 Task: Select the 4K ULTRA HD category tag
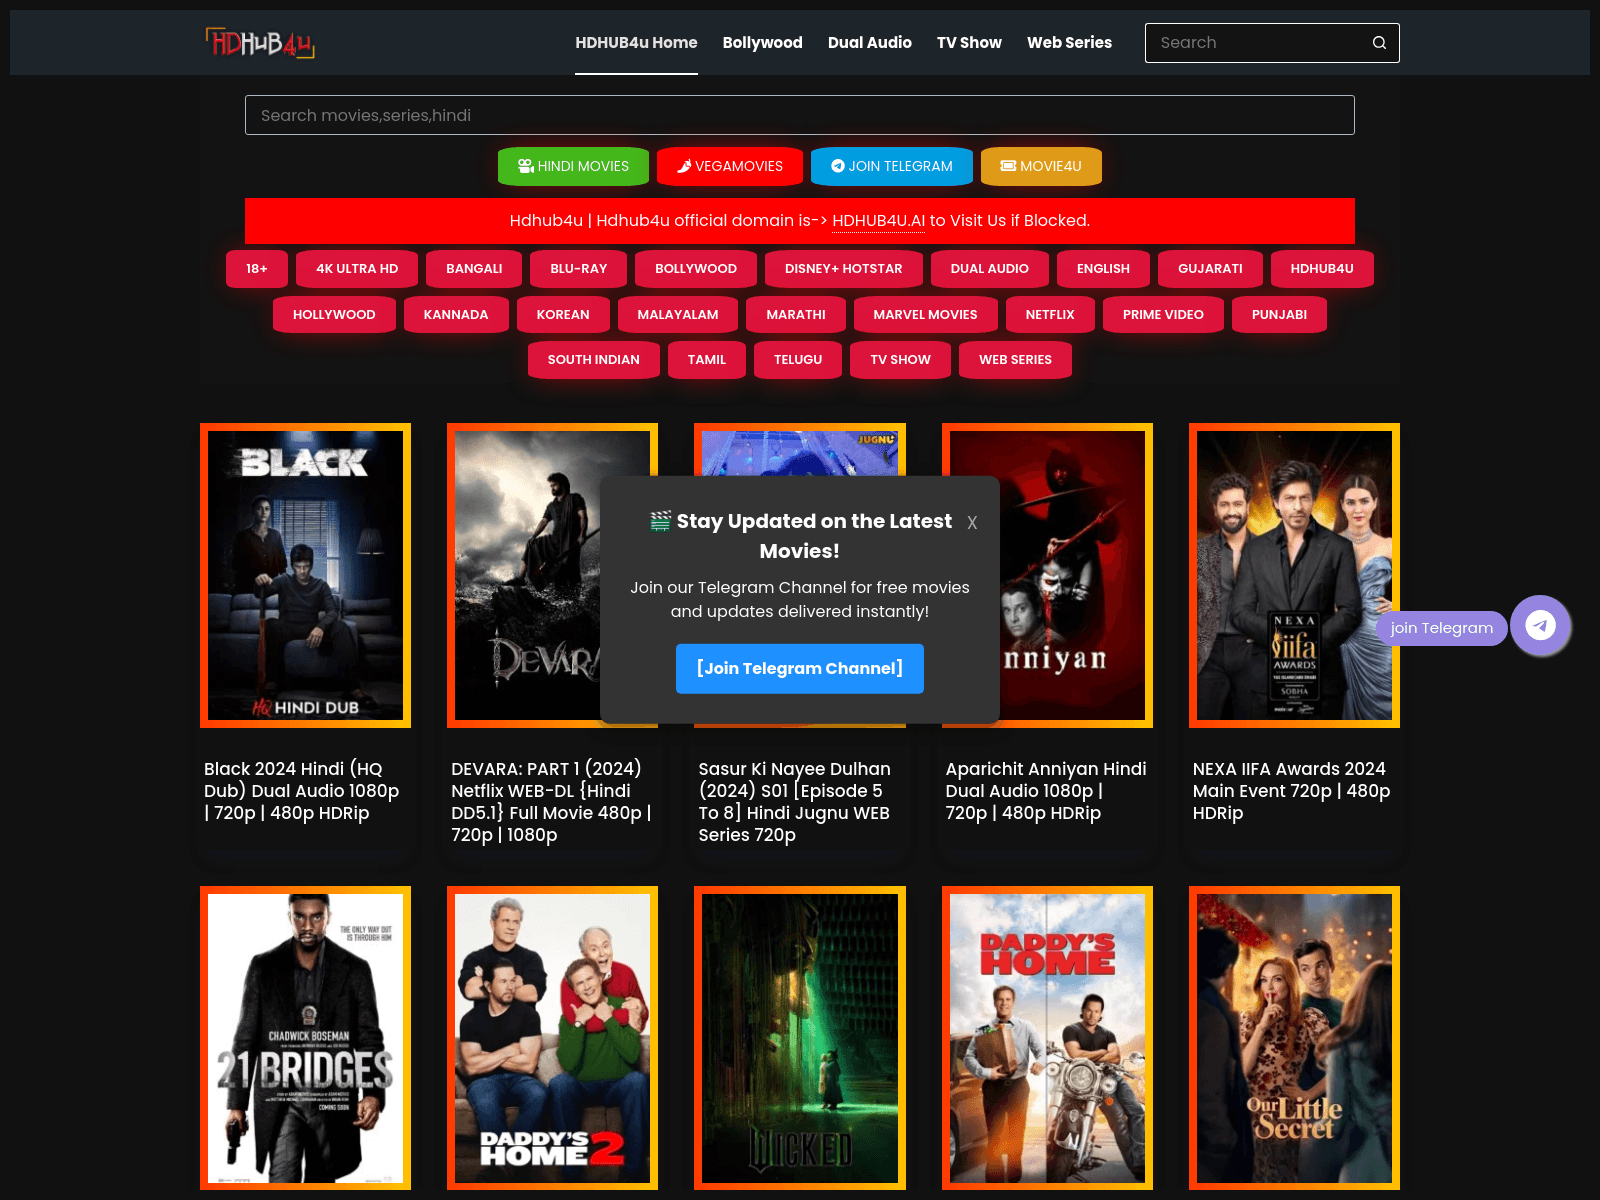click(357, 269)
